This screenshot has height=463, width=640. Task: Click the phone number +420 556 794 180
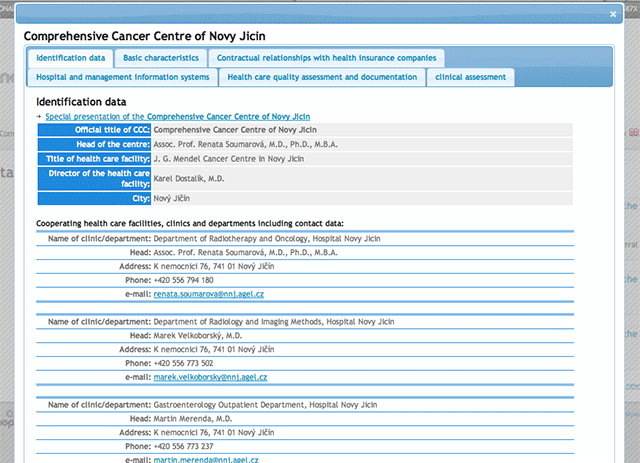183,280
